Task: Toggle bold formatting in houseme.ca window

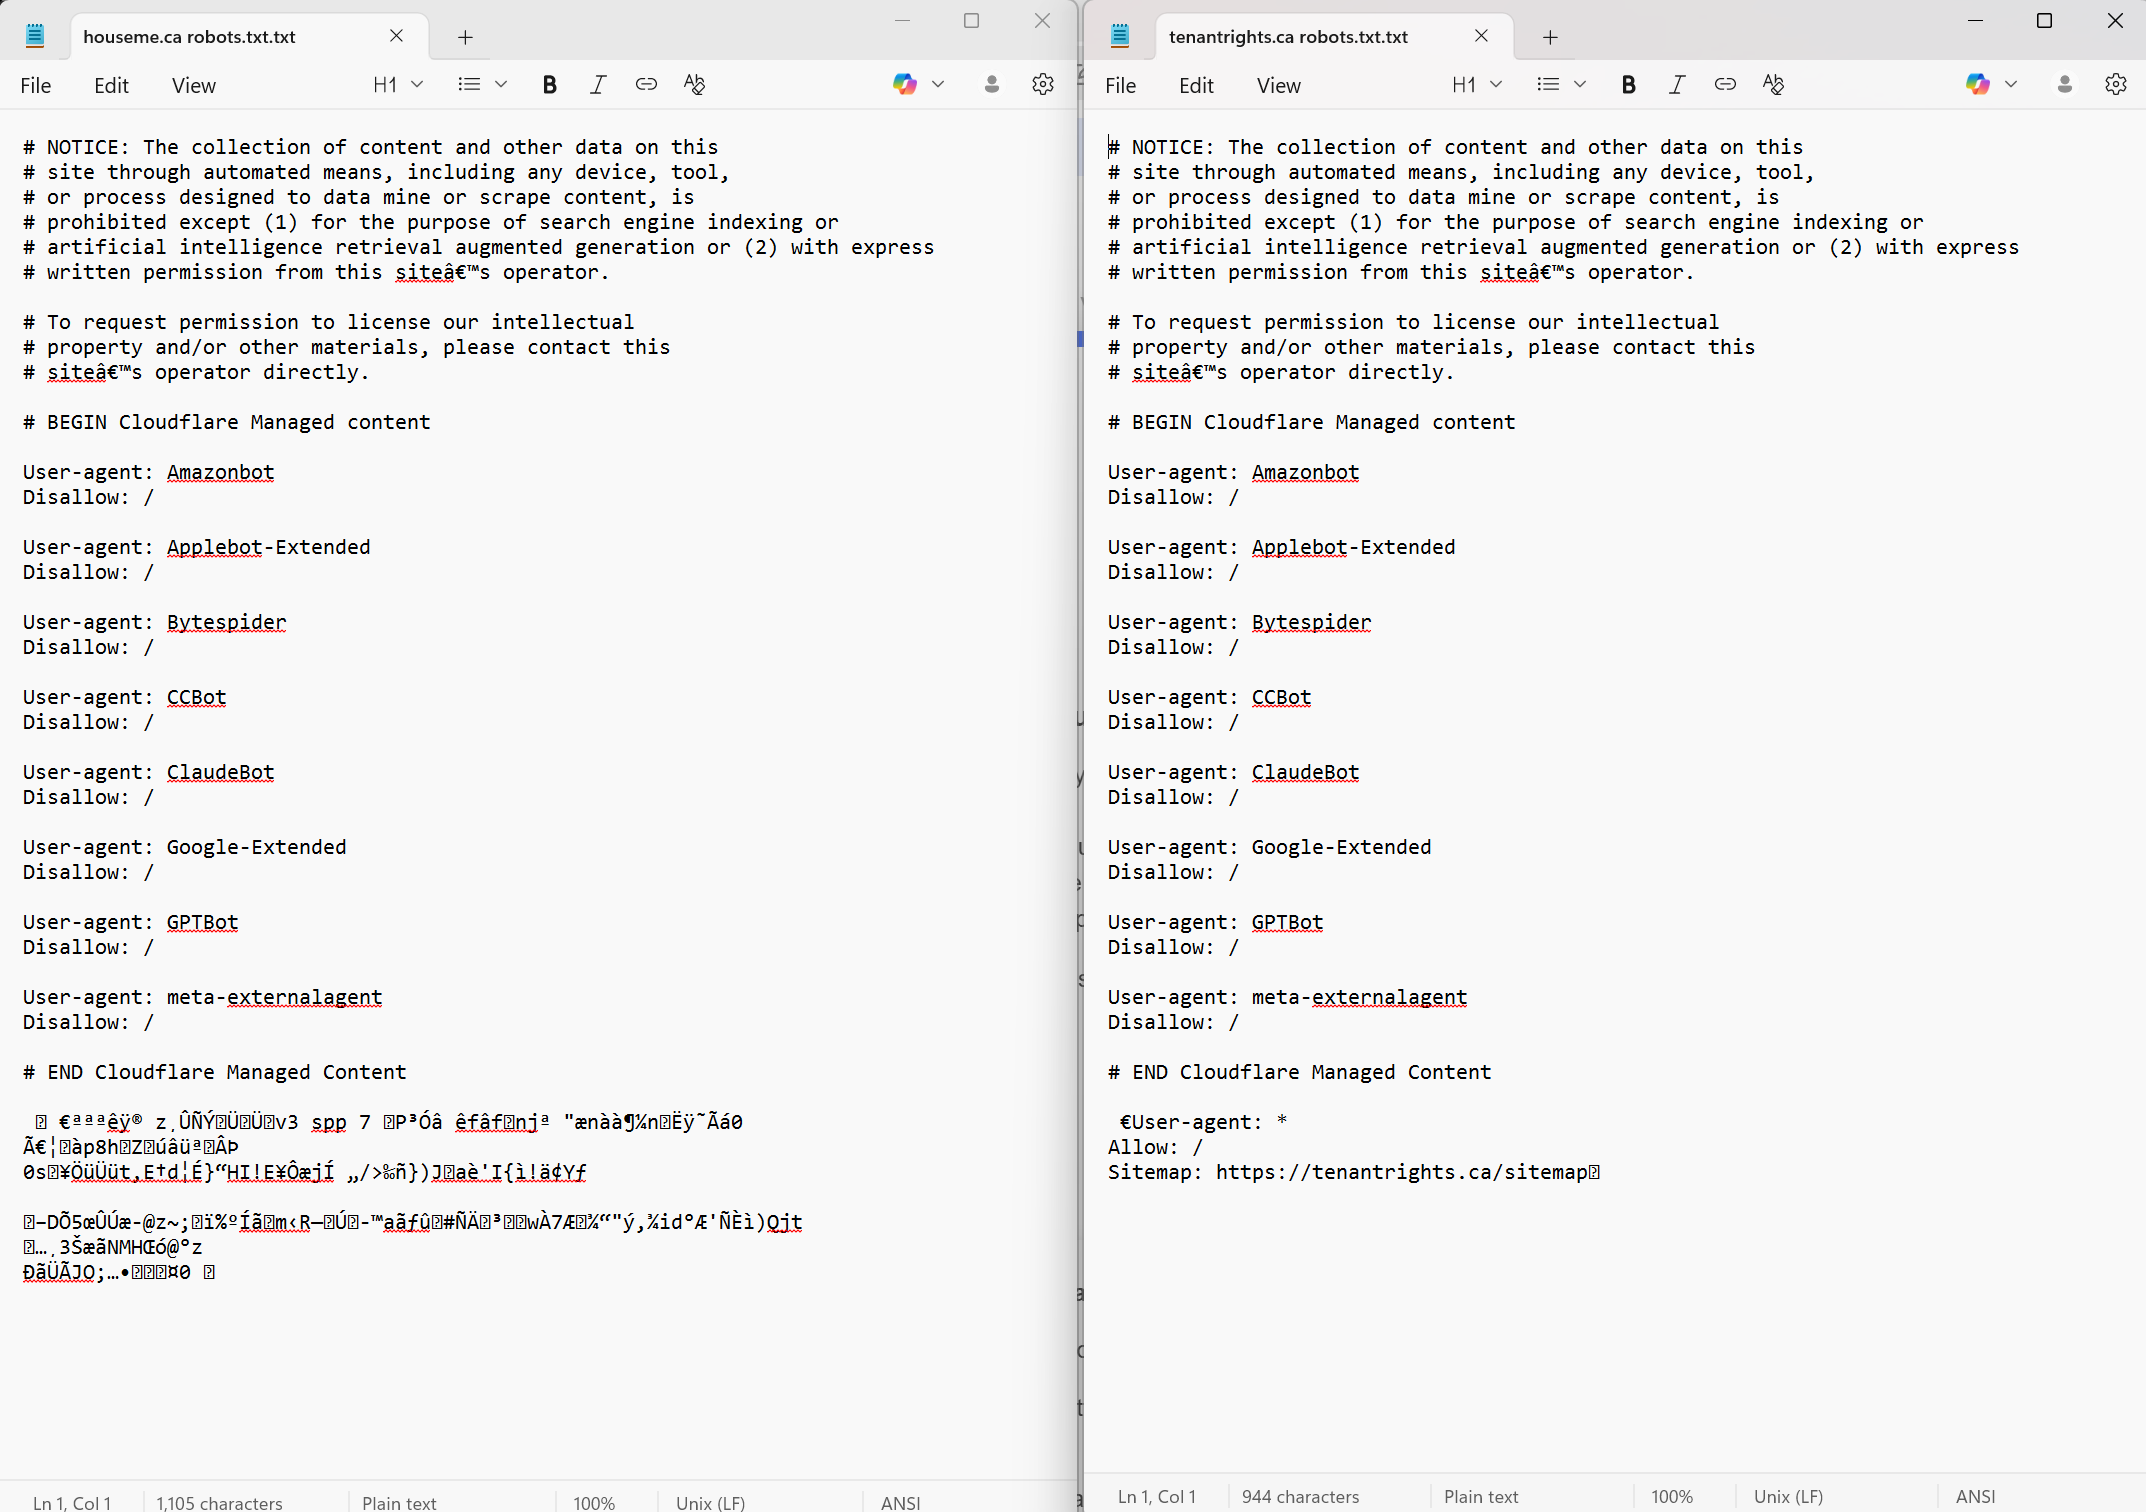Action: pos(549,85)
